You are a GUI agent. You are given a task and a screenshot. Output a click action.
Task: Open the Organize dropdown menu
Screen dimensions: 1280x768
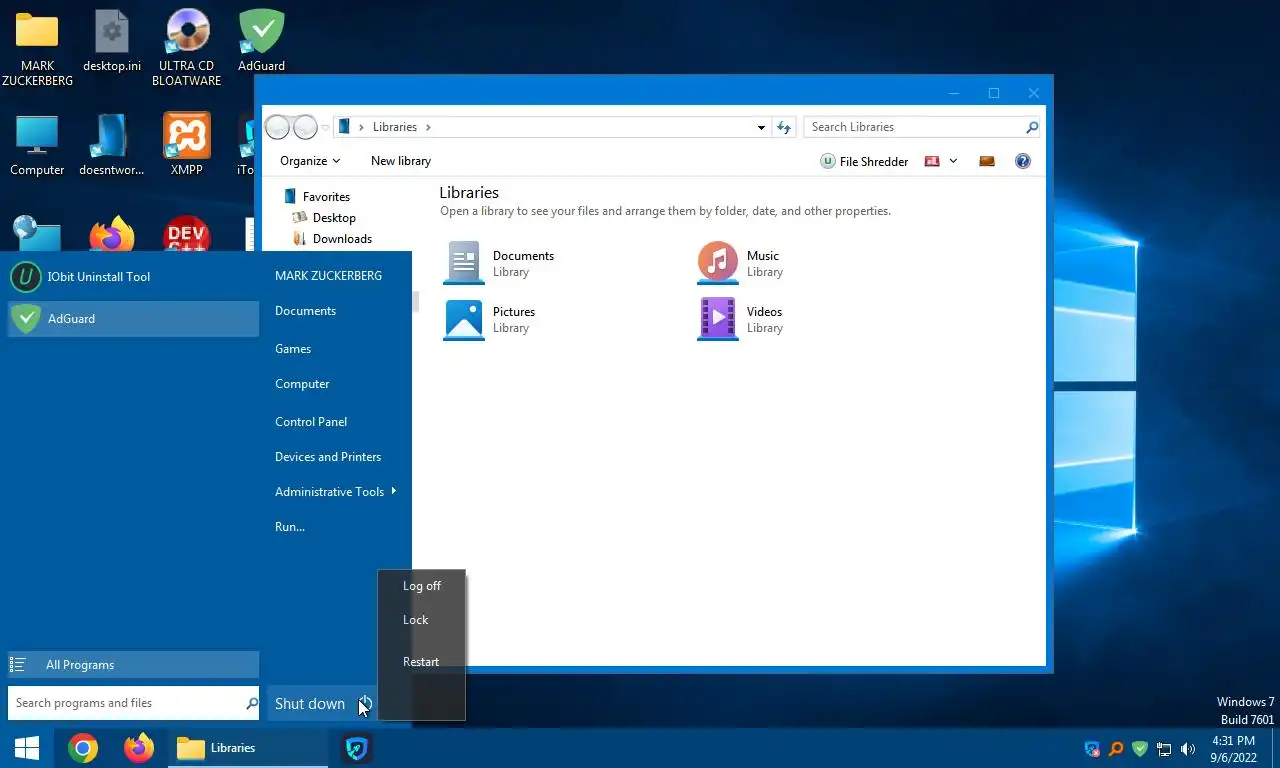(x=310, y=161)
